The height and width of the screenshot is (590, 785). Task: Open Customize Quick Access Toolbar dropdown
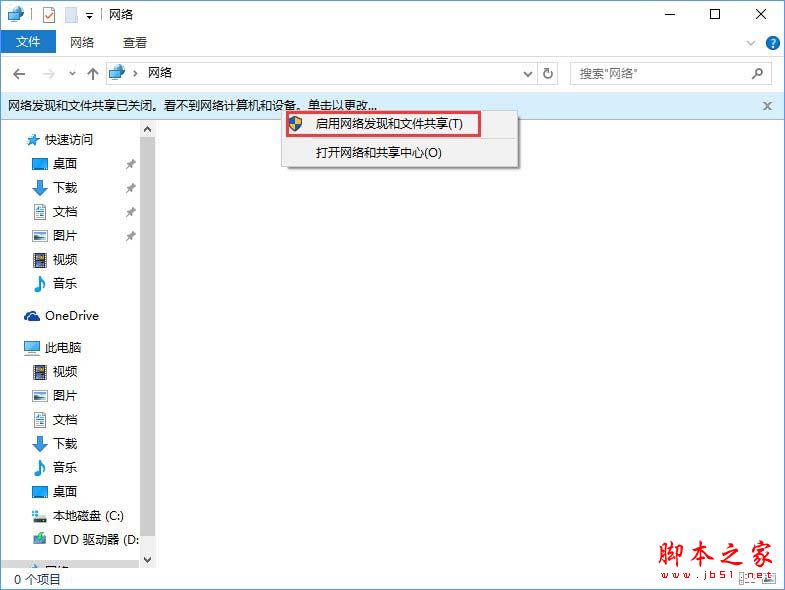coord(89,16)
